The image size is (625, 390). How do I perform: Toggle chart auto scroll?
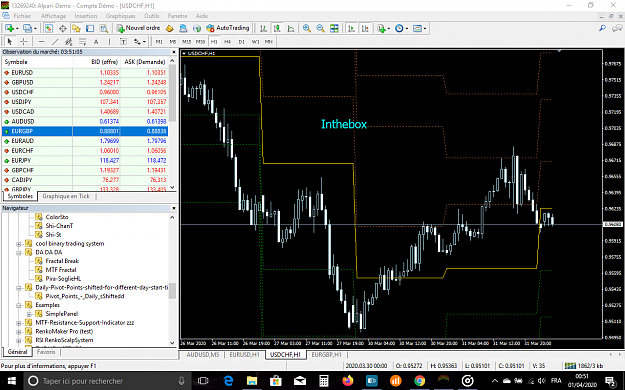point(351,28)
